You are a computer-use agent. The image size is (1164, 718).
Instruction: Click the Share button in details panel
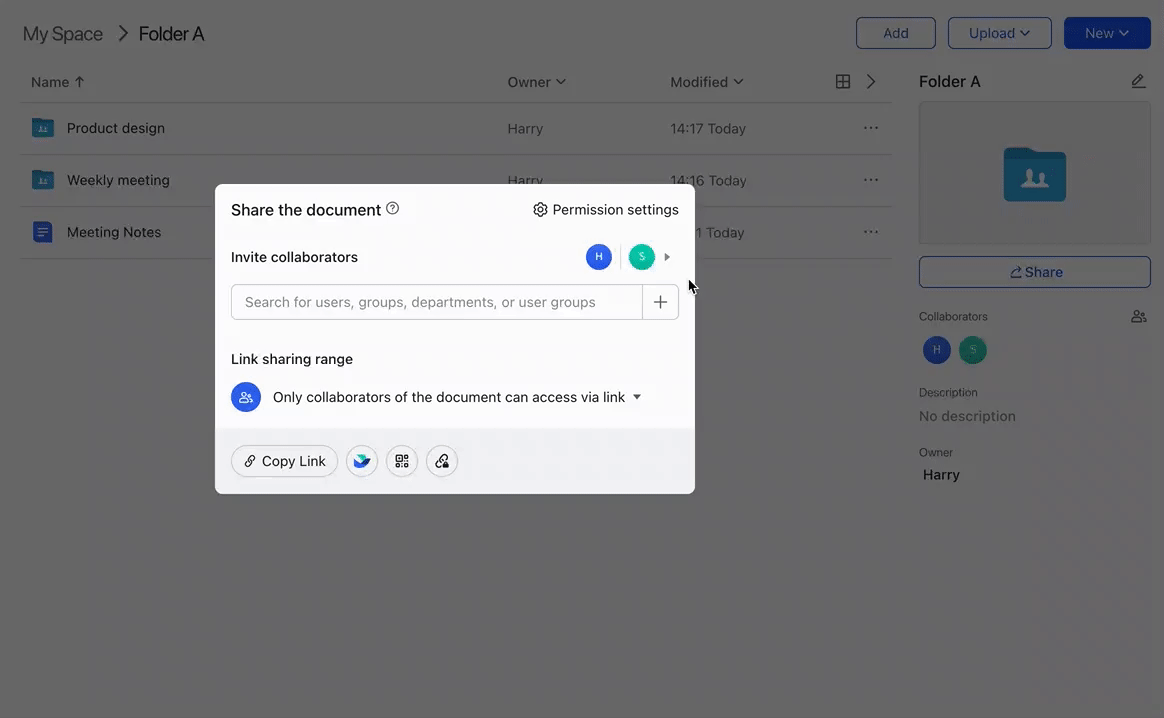pos(1035,272)
